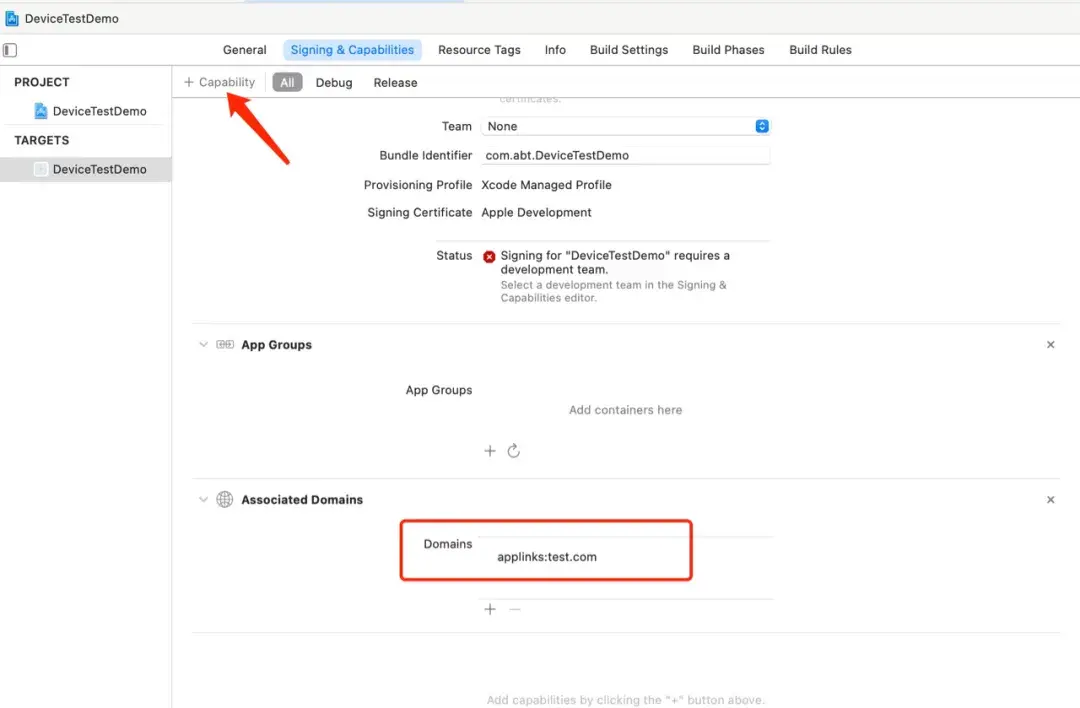Image resolution: width=1080 pixels, height=708 pixels.
Task: Click the Associated Domains globe icon
Action: [x=225, y=500]
